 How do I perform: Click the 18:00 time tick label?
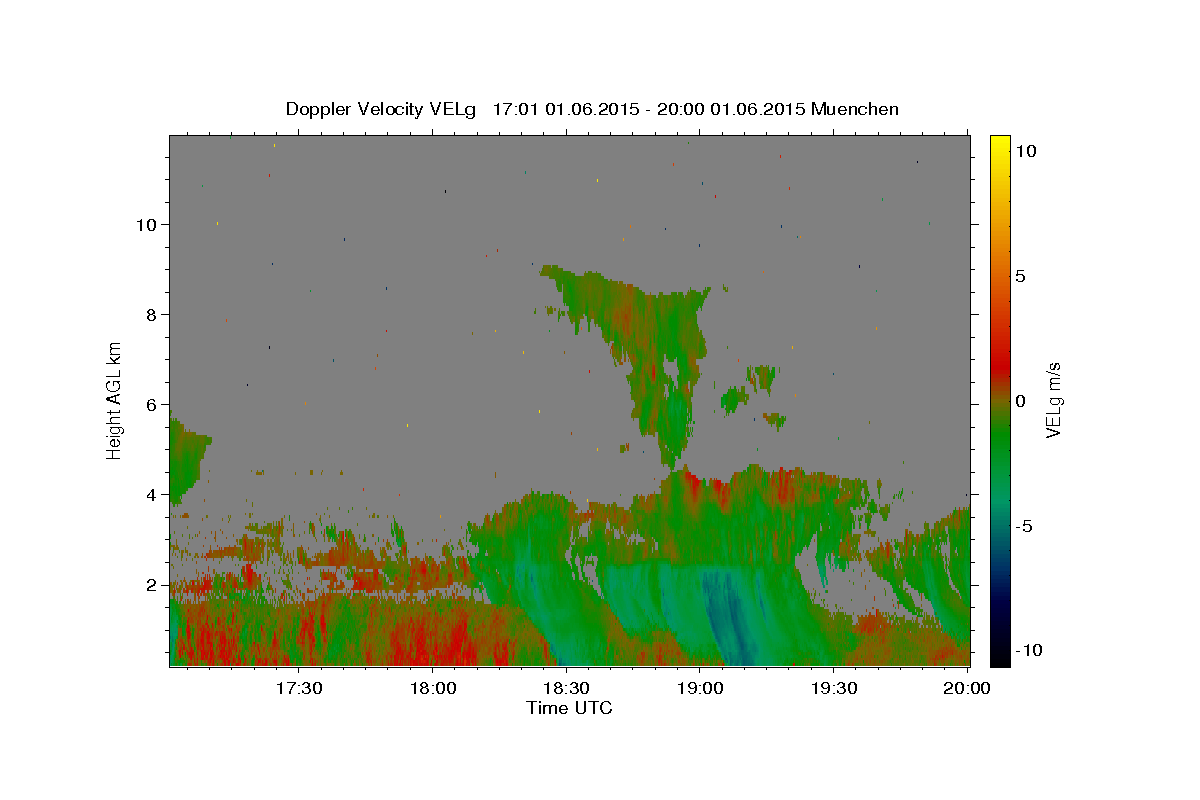(433, 689)
